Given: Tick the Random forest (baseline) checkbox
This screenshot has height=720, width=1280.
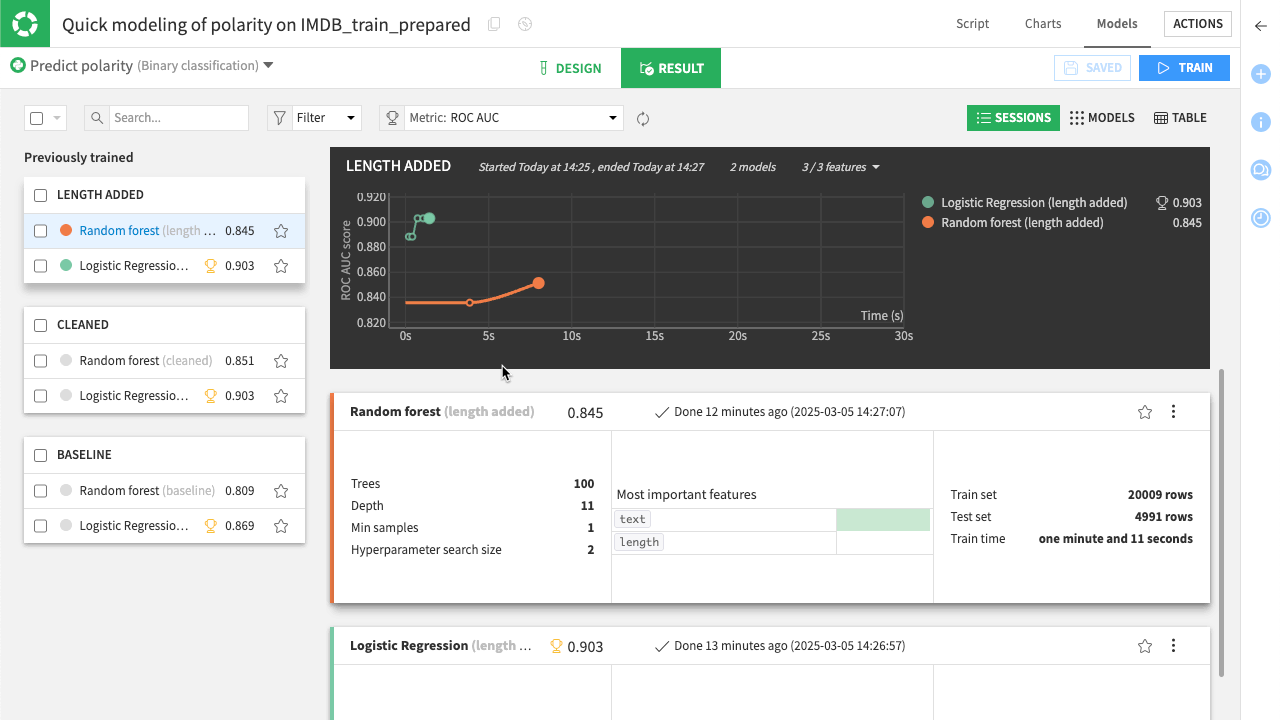Looking at the screenshot, I should [41, 491].
